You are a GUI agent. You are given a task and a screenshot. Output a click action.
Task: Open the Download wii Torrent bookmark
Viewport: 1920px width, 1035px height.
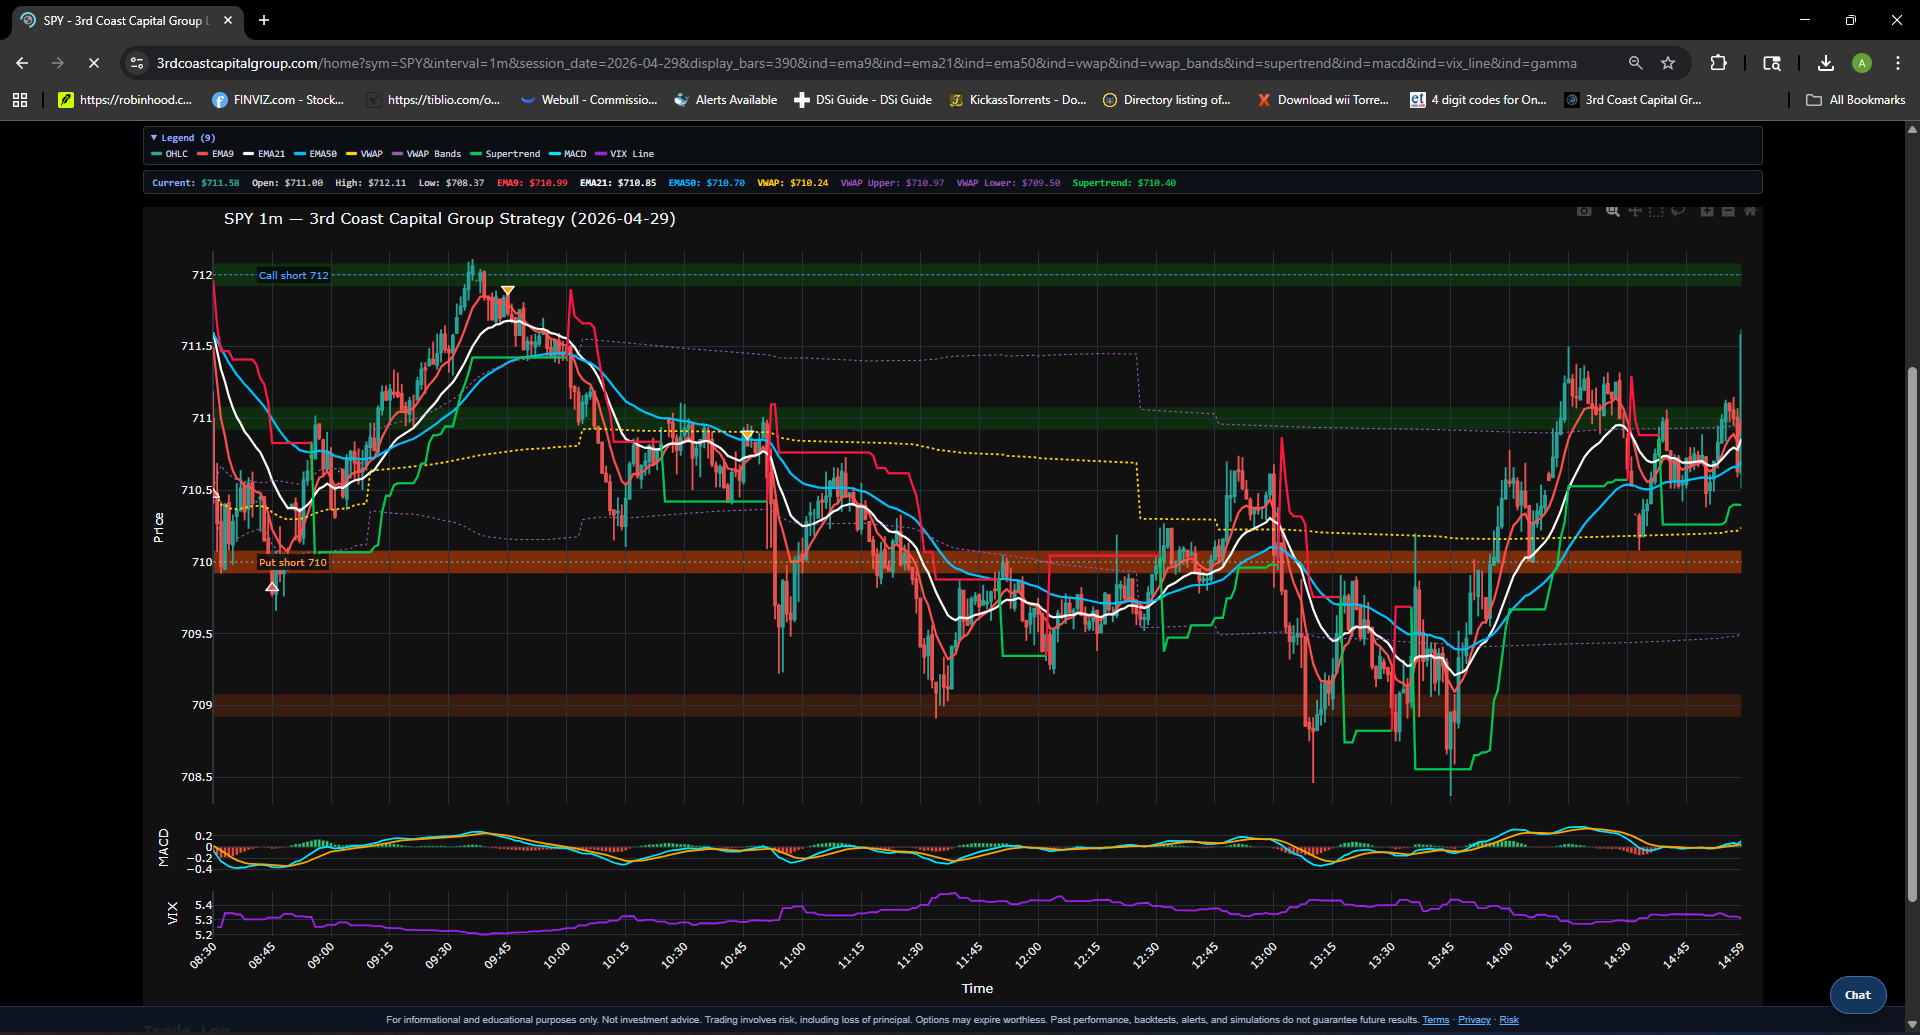[x=1323, y=100]
